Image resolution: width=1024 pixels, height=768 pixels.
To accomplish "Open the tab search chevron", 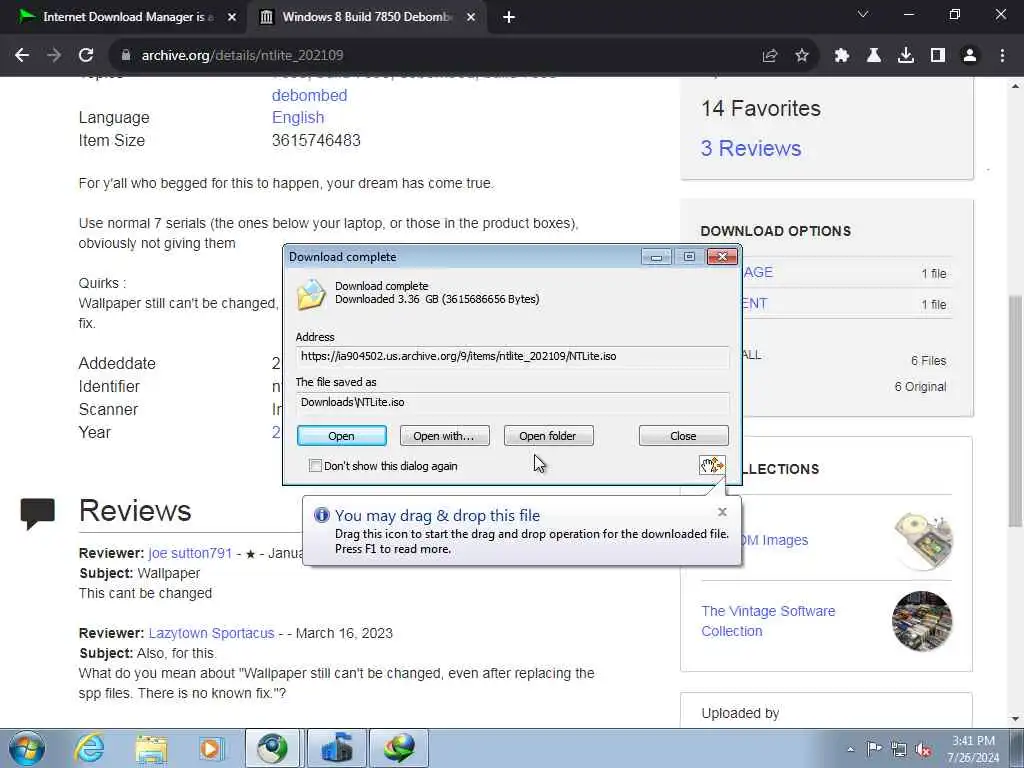I will point(863,14).
